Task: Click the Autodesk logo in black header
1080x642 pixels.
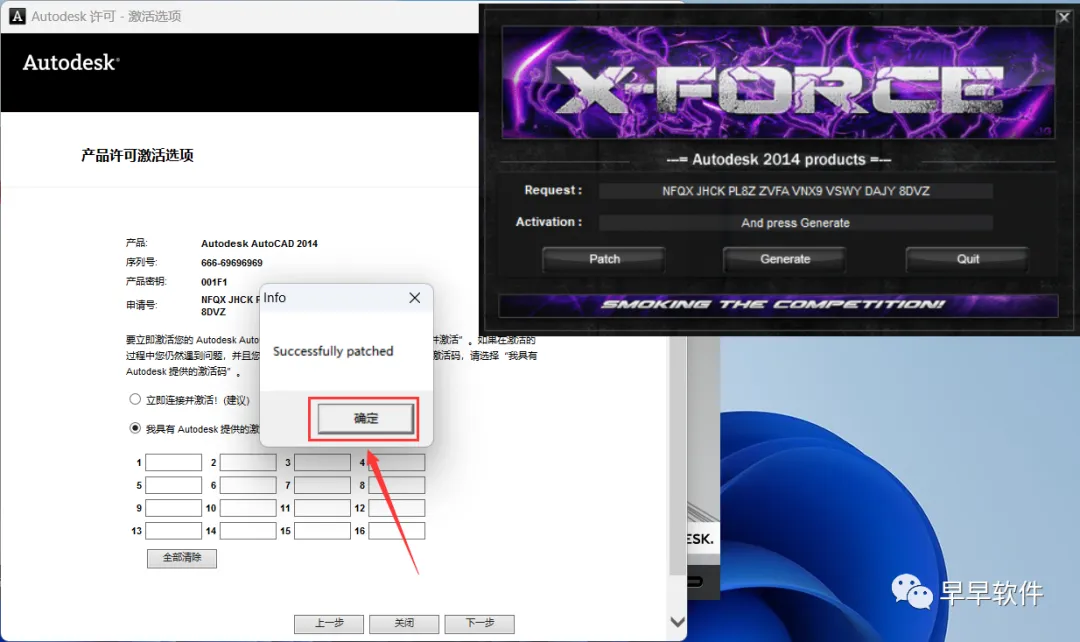Action: tap(72, 63)
